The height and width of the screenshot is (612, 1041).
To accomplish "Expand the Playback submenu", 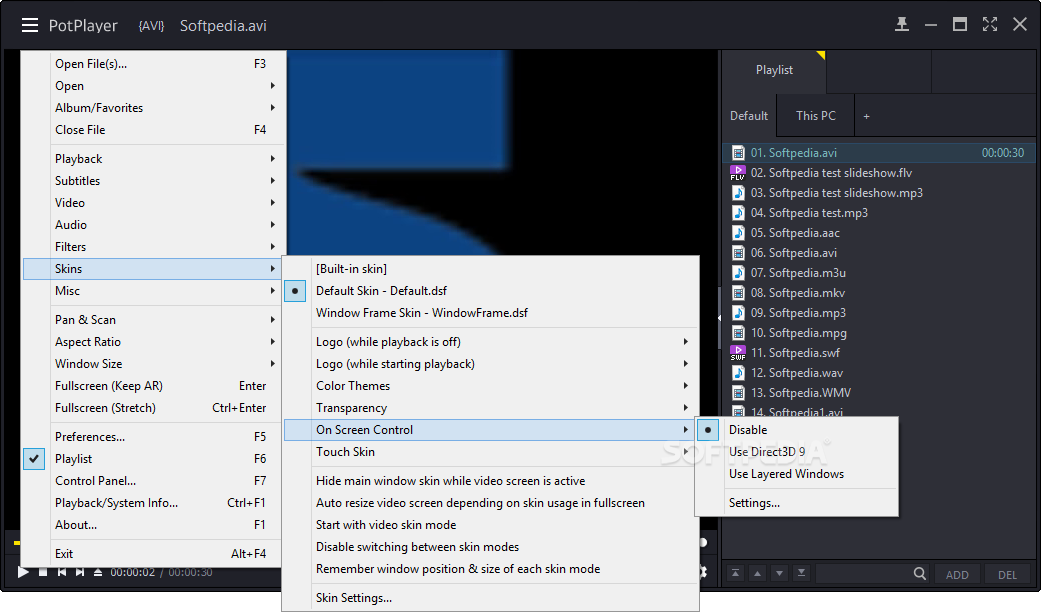I will [x=154, y=159].
